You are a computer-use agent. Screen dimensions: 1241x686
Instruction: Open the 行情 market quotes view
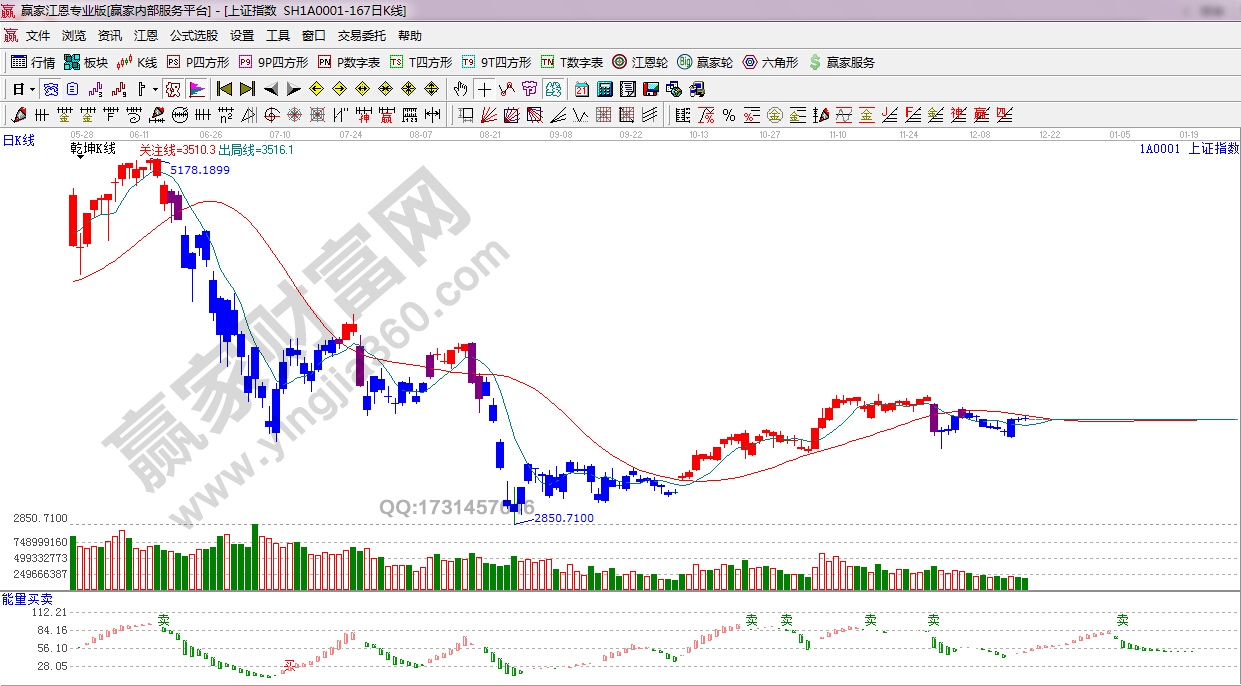(x=32, y=62)
